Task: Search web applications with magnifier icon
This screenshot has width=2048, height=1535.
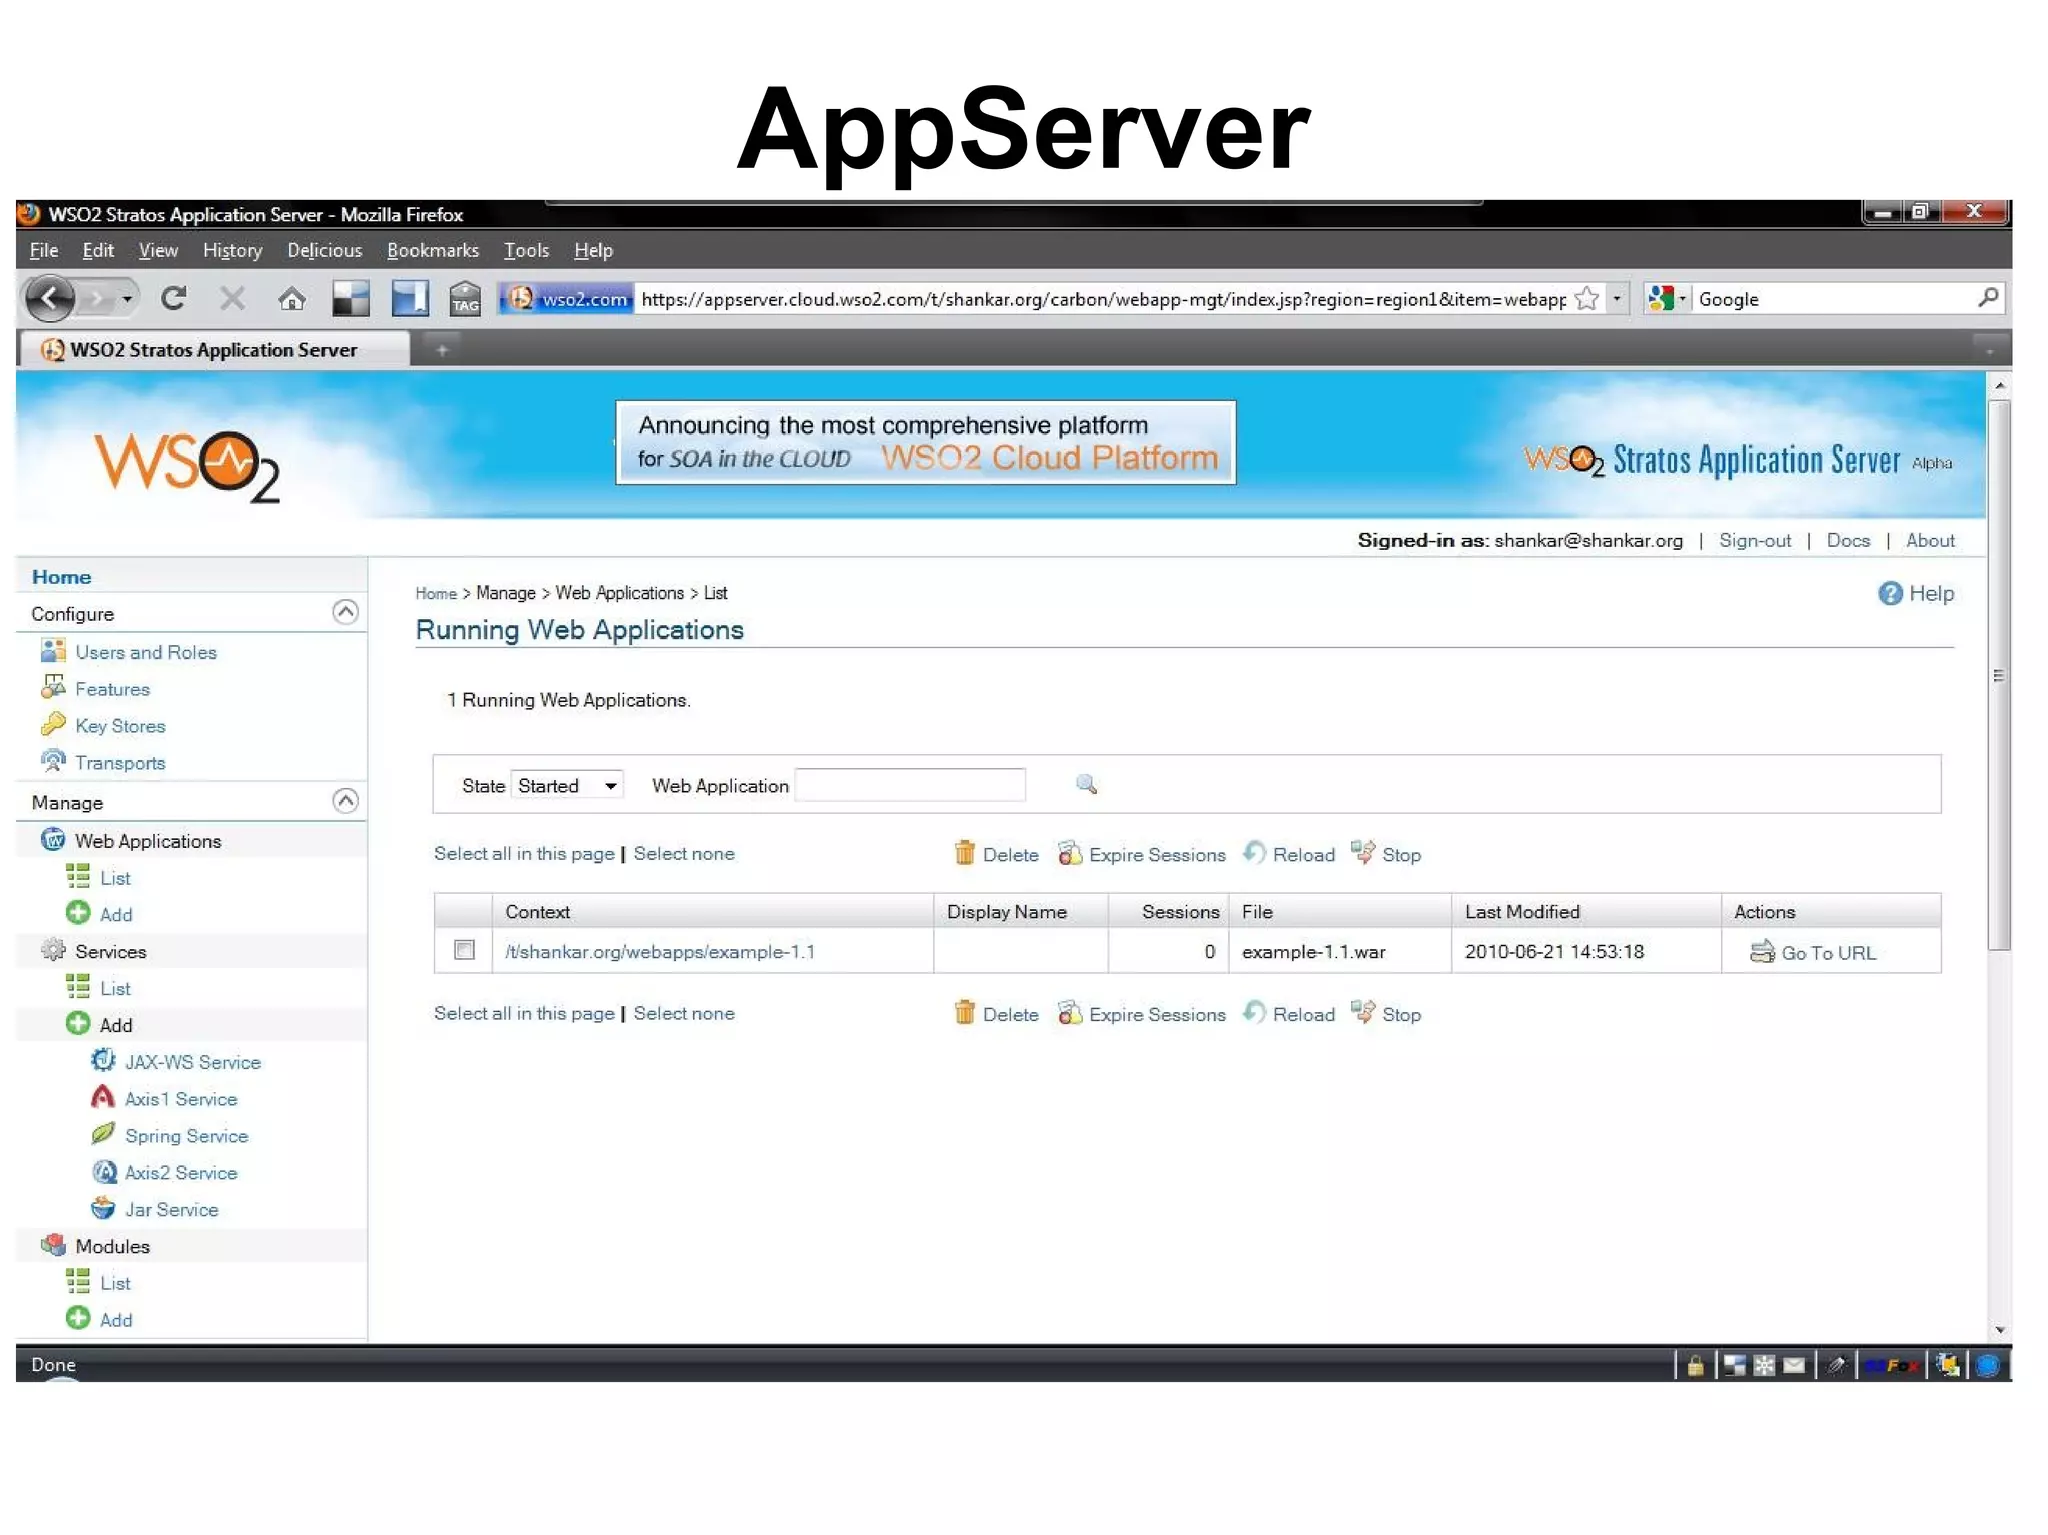Action: coord(1086,785)
